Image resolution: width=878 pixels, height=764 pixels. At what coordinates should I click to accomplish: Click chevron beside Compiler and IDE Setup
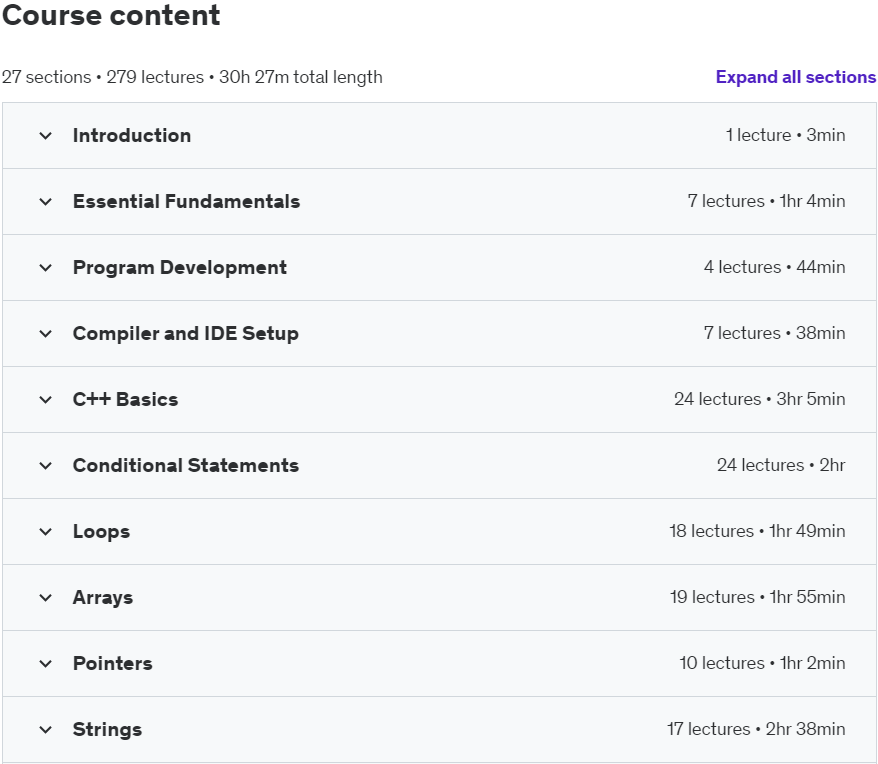[x=45, y=334]
